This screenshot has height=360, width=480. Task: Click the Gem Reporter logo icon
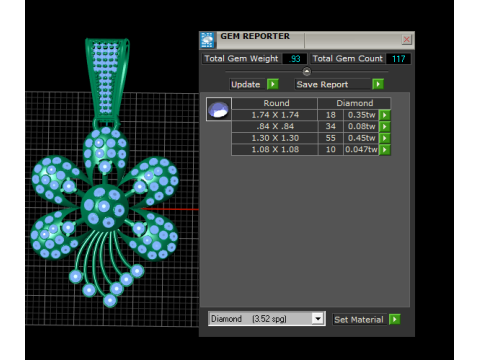(207, 40)
